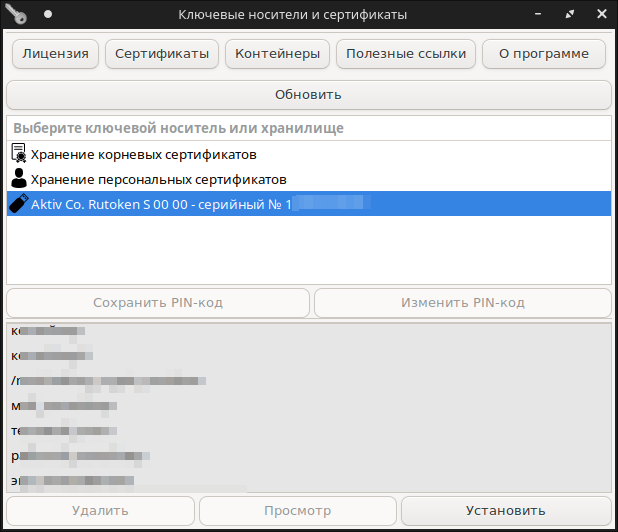
Task: Open the Лицензия section
Action: pos(56,54)
